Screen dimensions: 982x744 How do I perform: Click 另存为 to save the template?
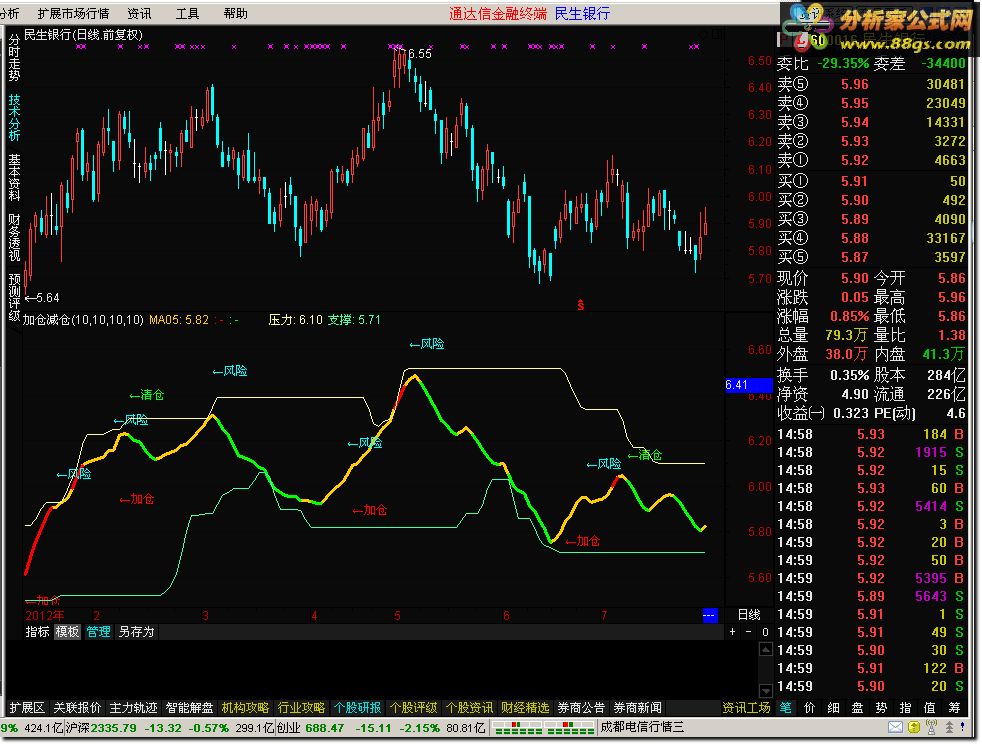click(136, 632)
